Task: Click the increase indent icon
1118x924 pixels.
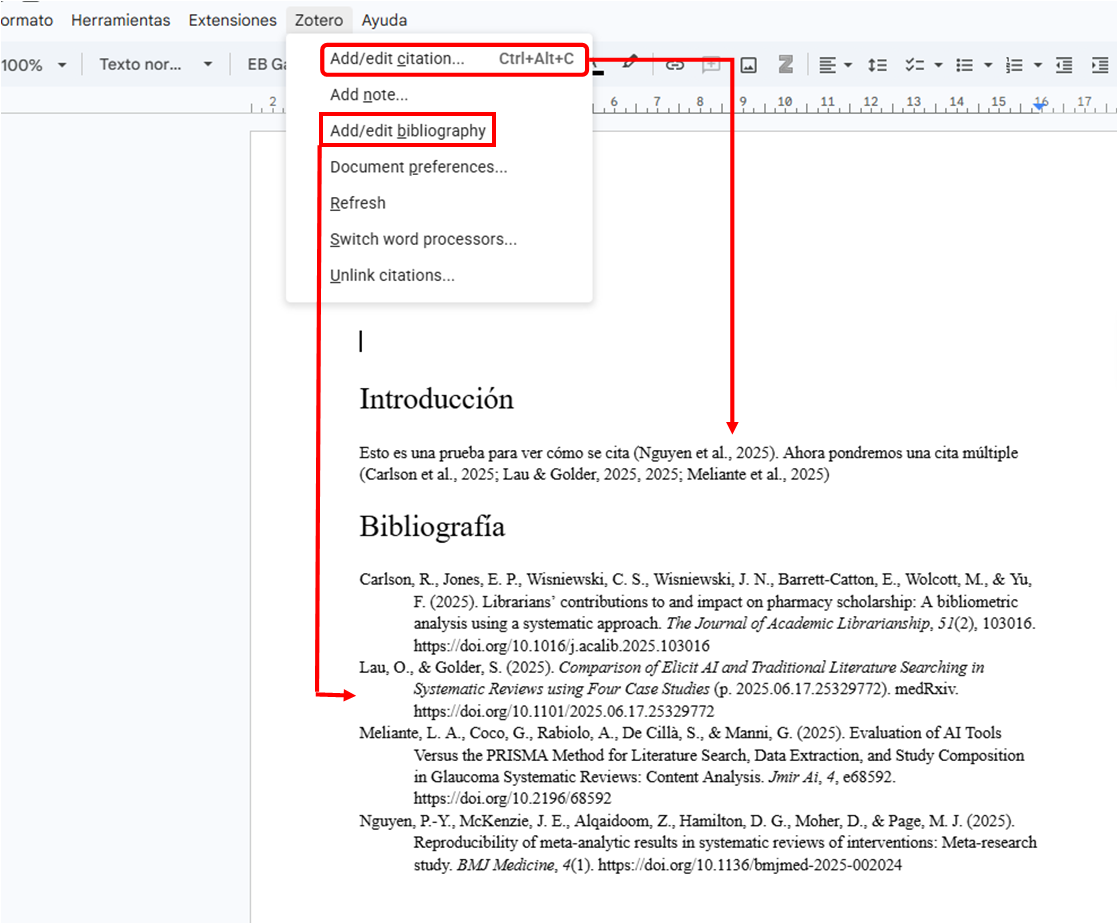Action: coord(1100,65)
